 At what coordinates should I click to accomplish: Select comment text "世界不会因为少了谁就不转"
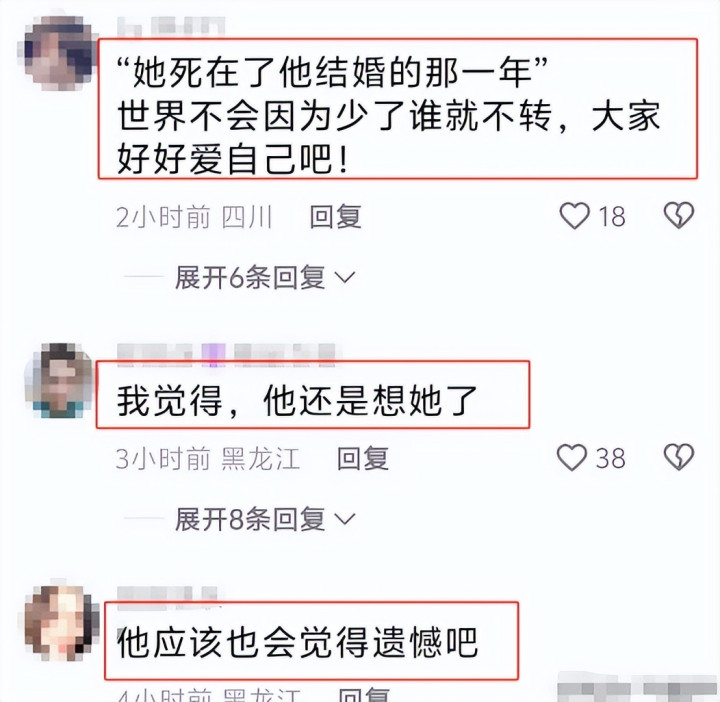click(334, 116)
